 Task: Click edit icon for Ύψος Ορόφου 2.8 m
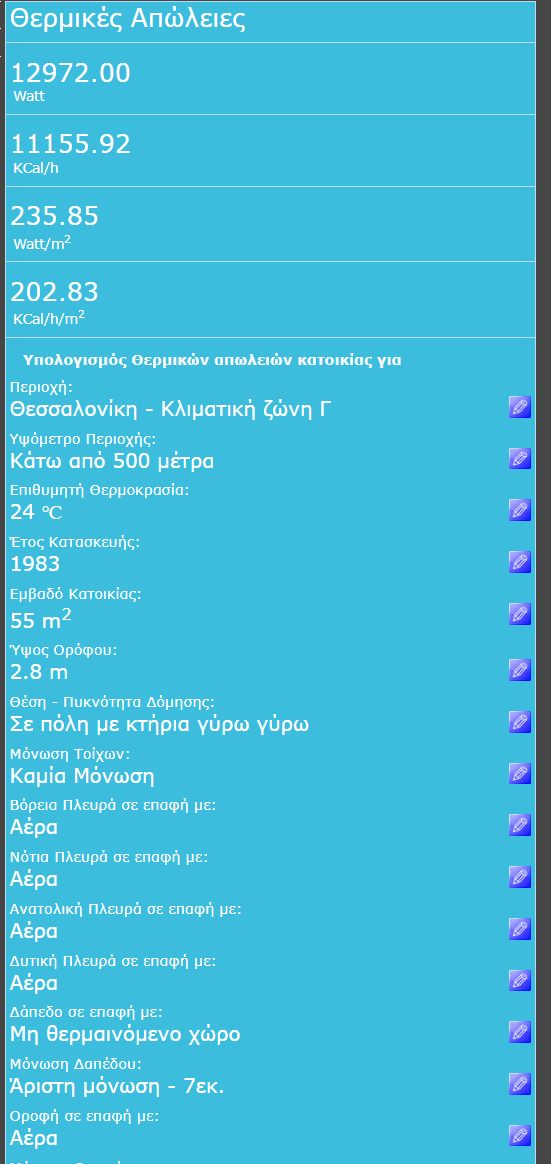pyautogui.click(x=520, y=670)
